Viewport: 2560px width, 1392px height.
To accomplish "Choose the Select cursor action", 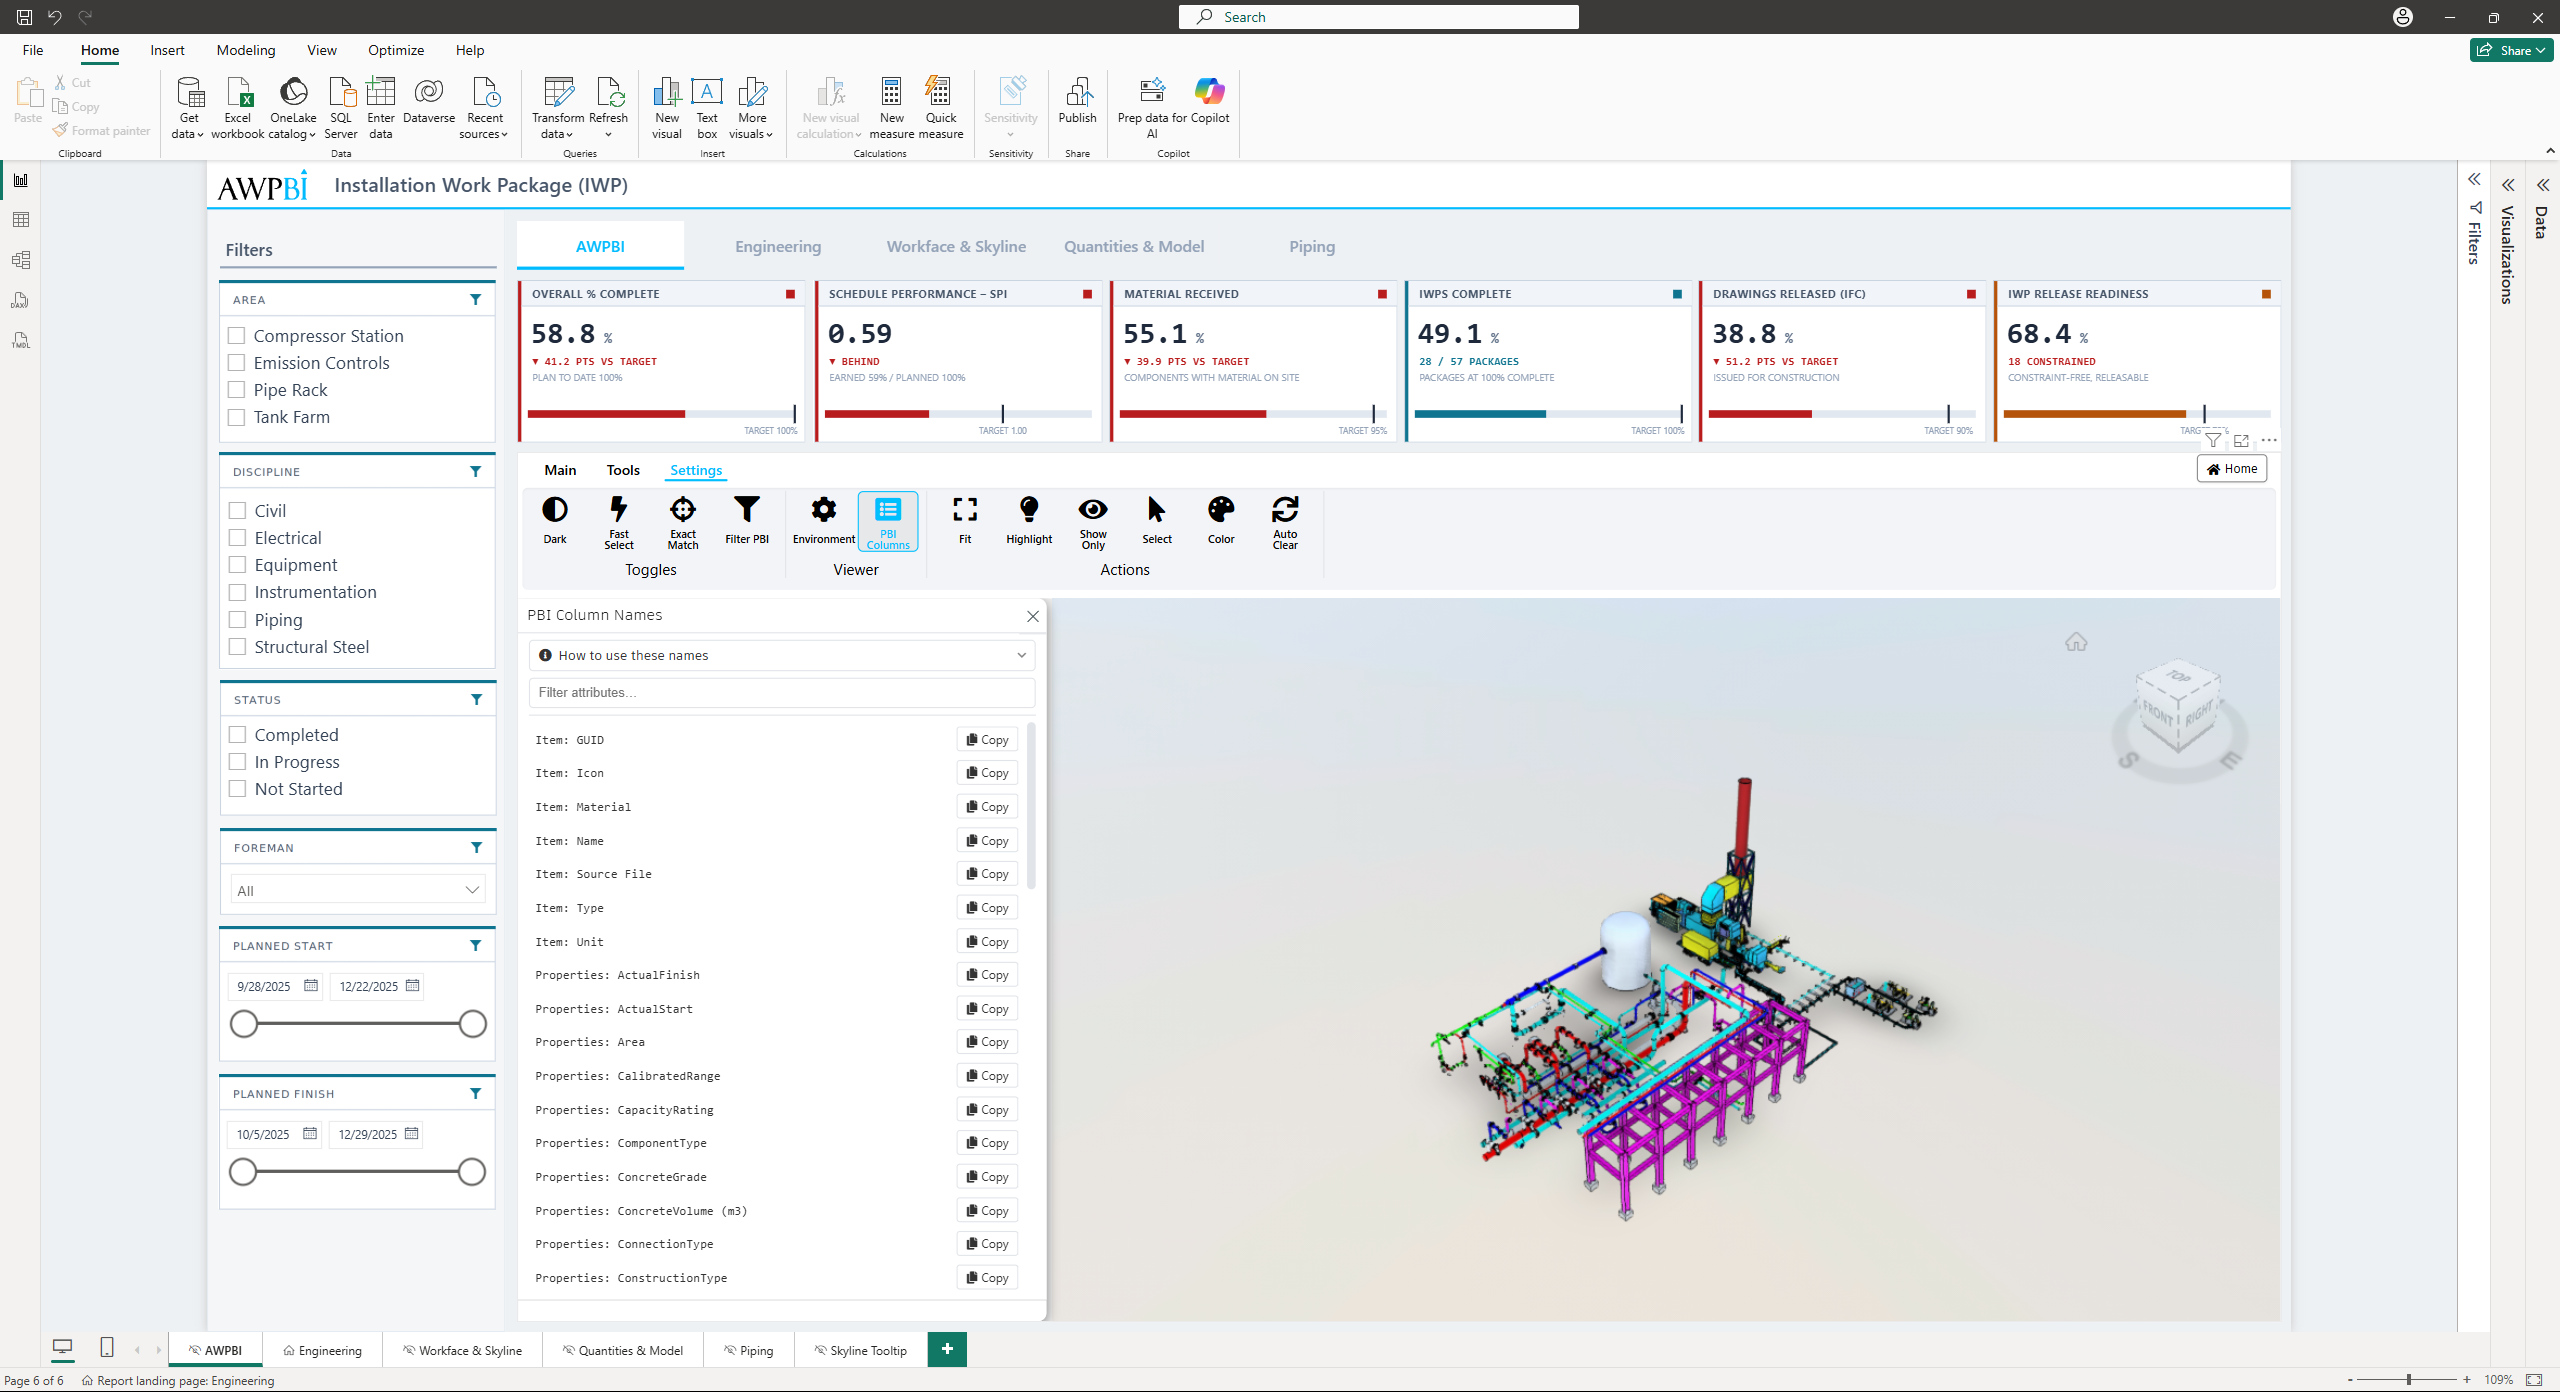I will 1157,520.
